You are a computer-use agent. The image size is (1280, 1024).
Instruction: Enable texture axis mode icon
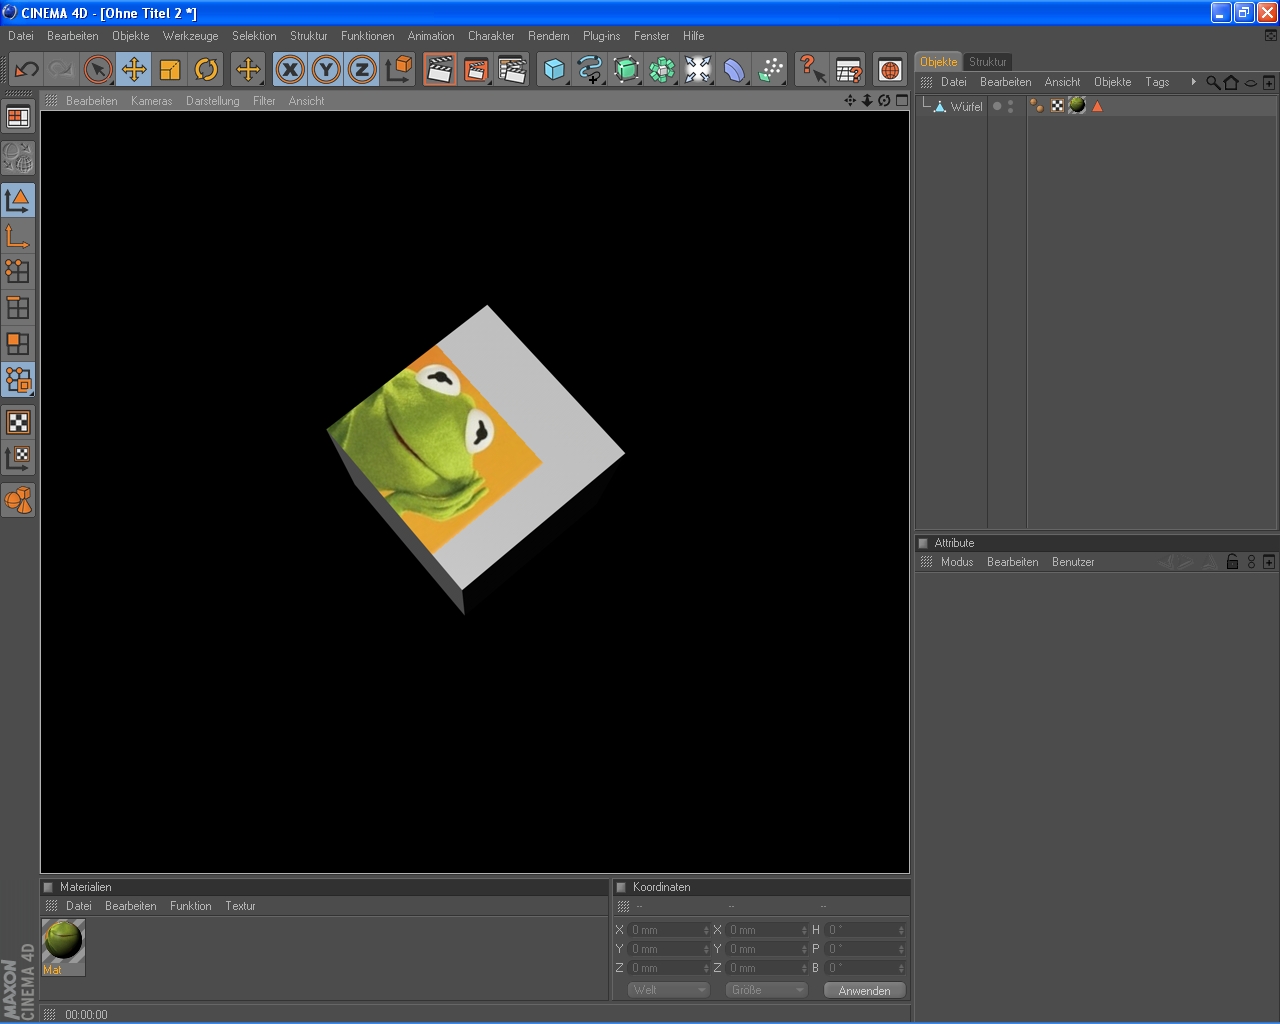click(18, 458)
